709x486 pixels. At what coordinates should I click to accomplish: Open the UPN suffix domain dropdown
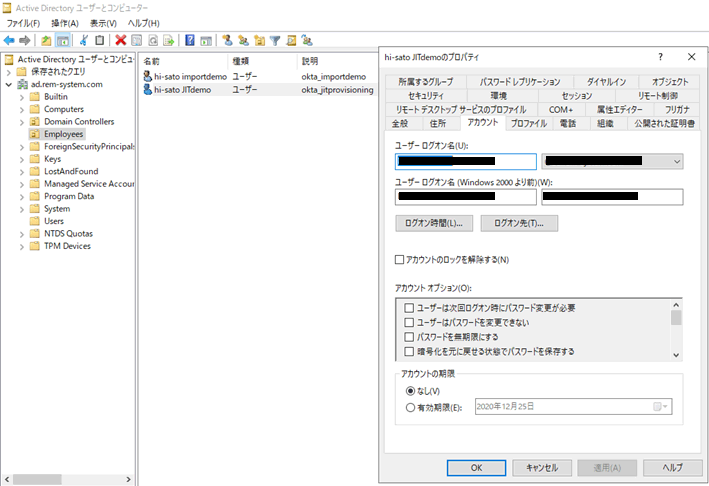pos(677,161)
